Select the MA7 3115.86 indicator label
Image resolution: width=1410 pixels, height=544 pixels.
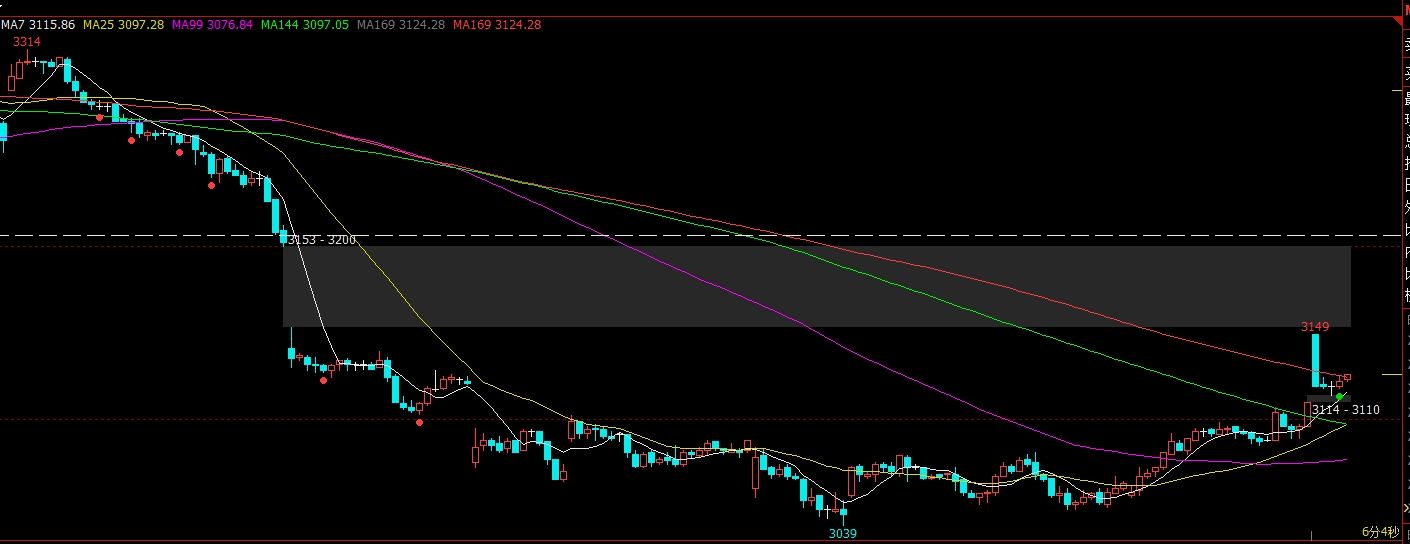click(38, 24)
